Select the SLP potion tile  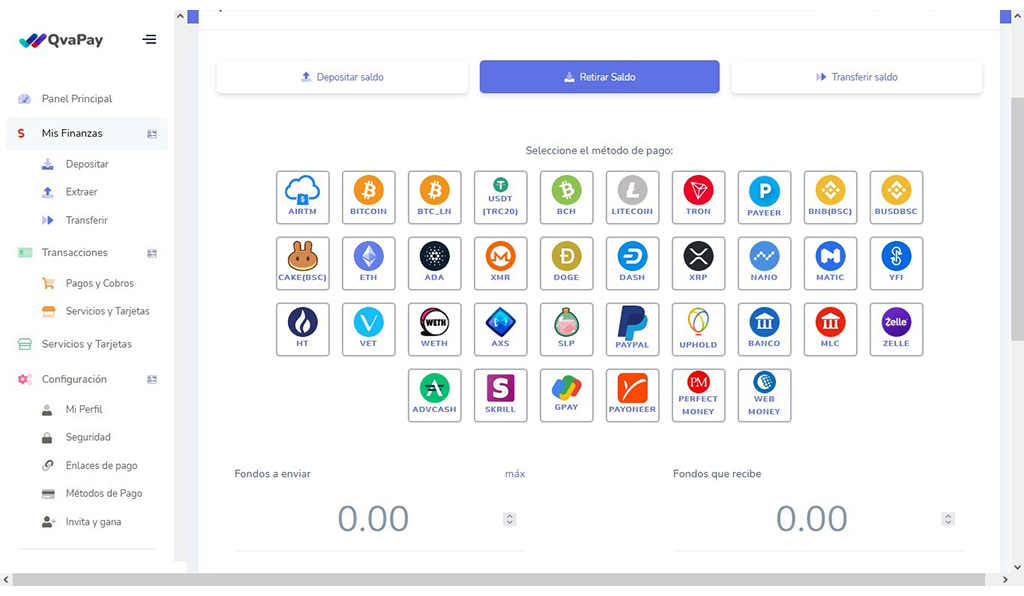pyautogui.click(x=566, y=329)
